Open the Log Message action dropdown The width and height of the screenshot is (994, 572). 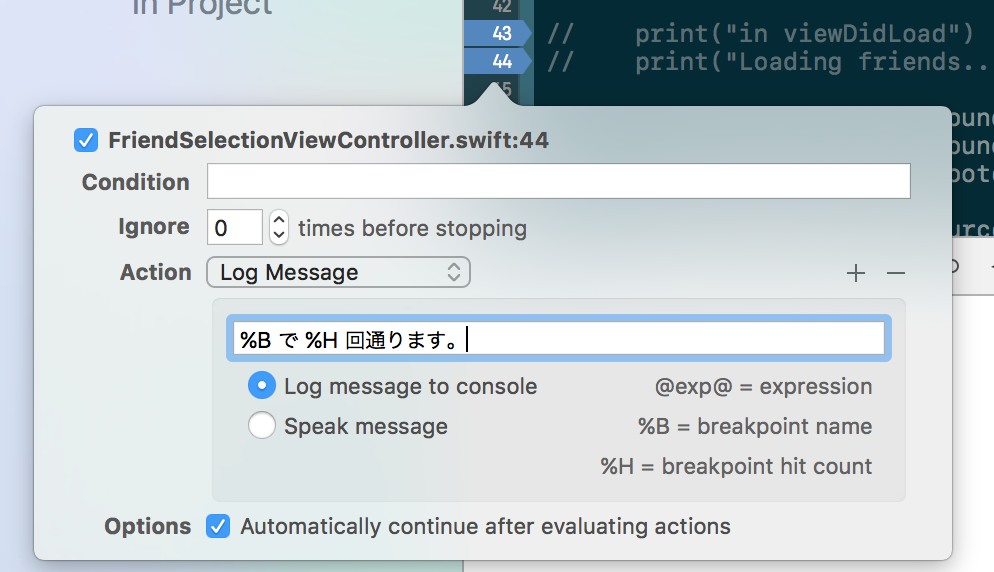339,273
